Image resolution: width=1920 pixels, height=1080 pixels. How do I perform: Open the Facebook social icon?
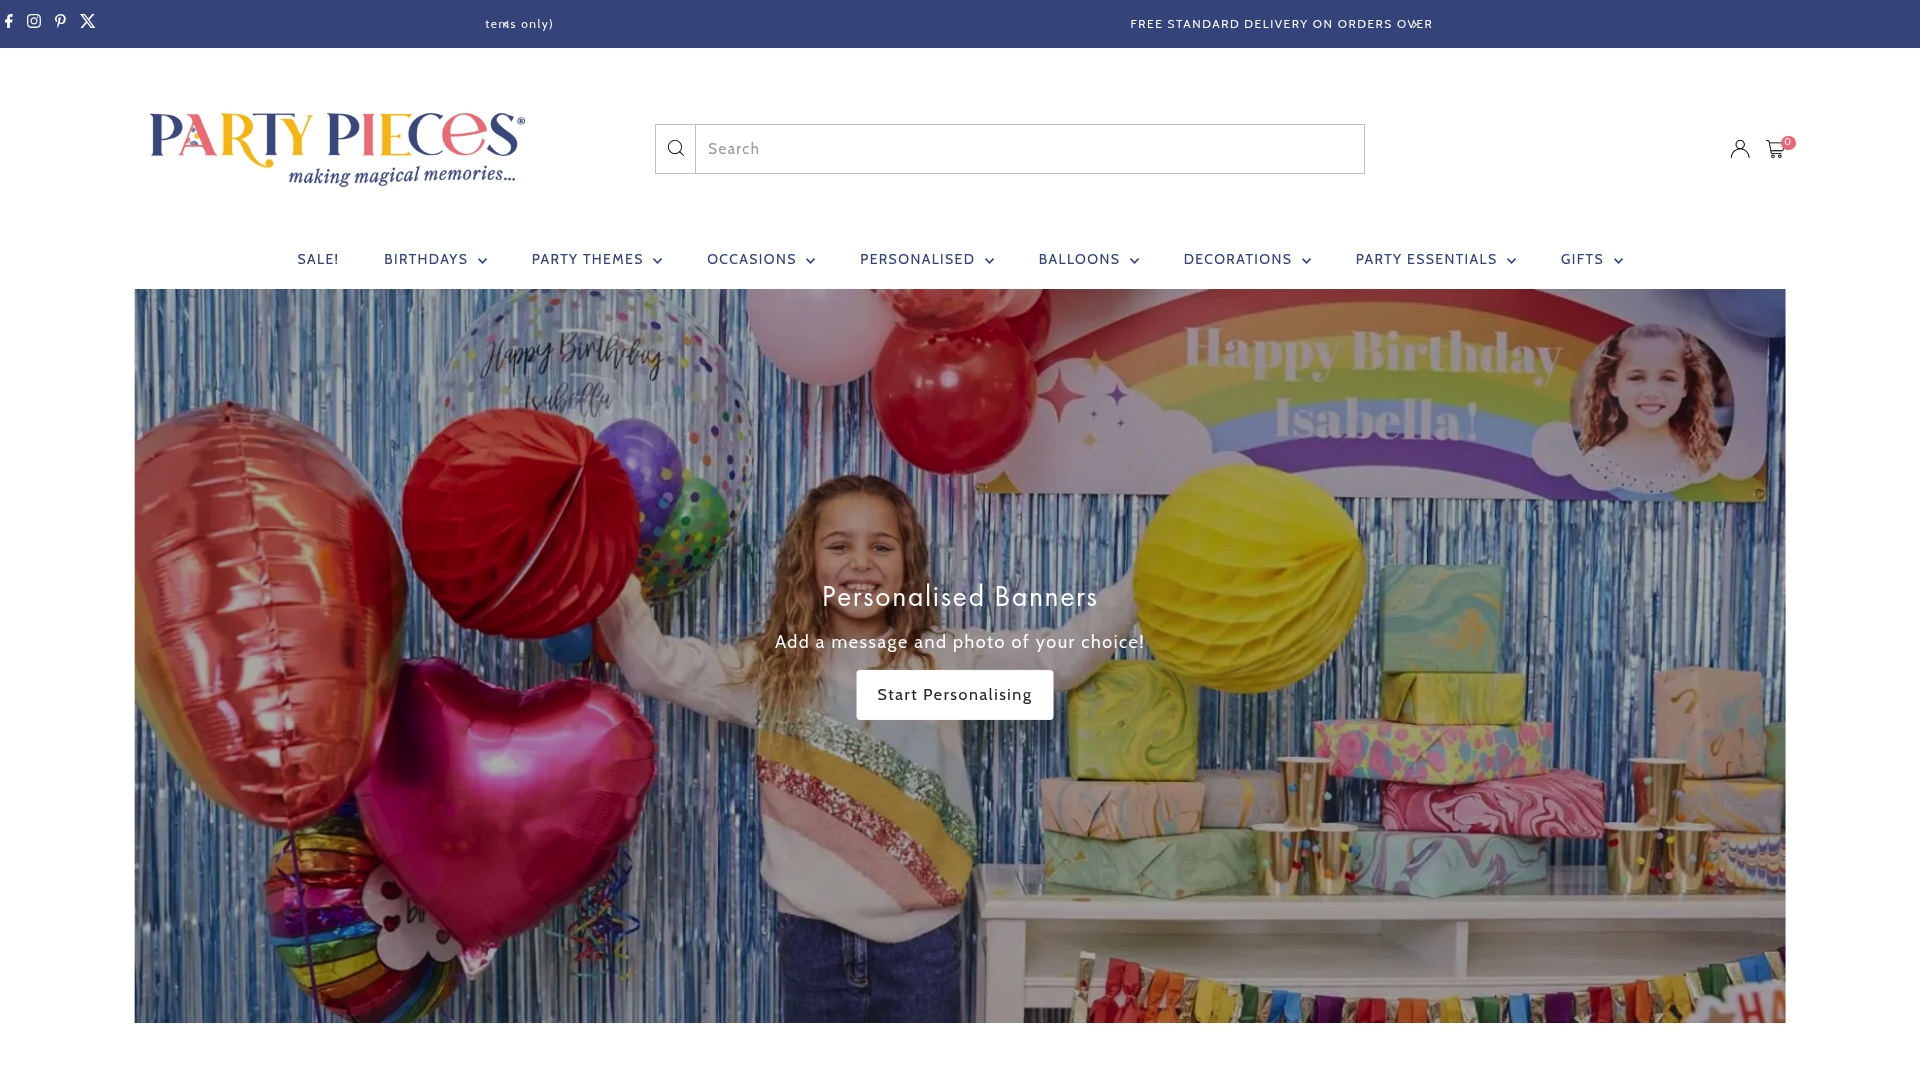(x=8, y=21)
